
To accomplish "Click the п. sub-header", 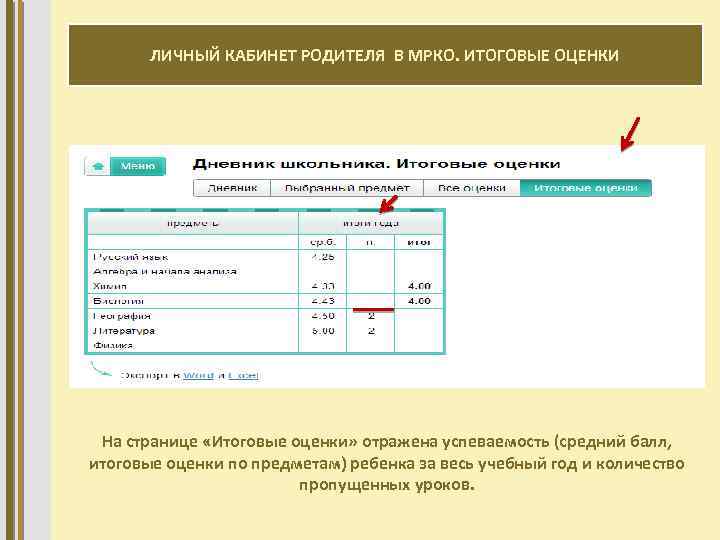I will click(371, 242).
